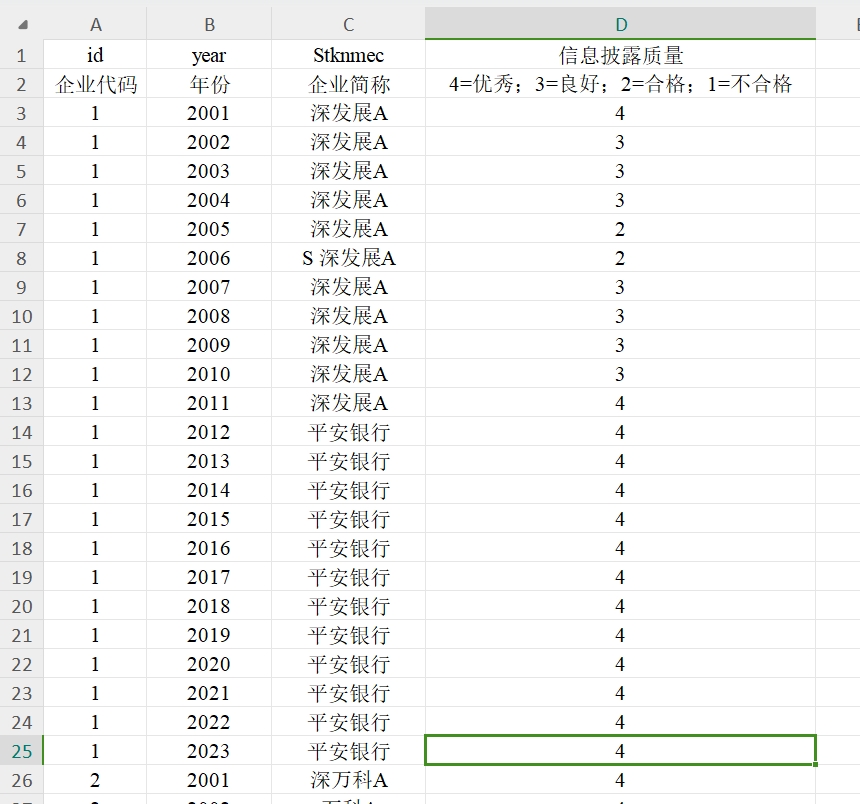The width and height of the screenshot is (860, 804).
Task: Click the '企业简称' cell
Action: (348, 84)
